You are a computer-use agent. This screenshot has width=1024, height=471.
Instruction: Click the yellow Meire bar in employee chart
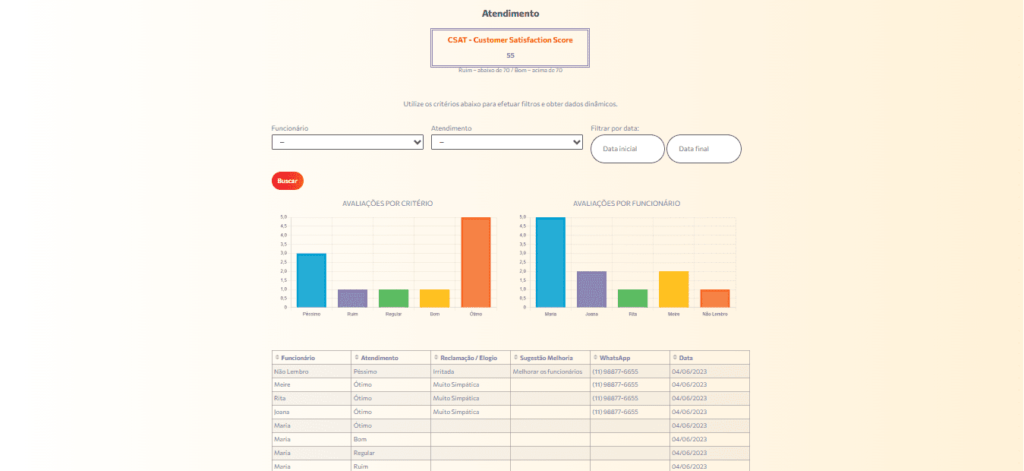(673, 289)
